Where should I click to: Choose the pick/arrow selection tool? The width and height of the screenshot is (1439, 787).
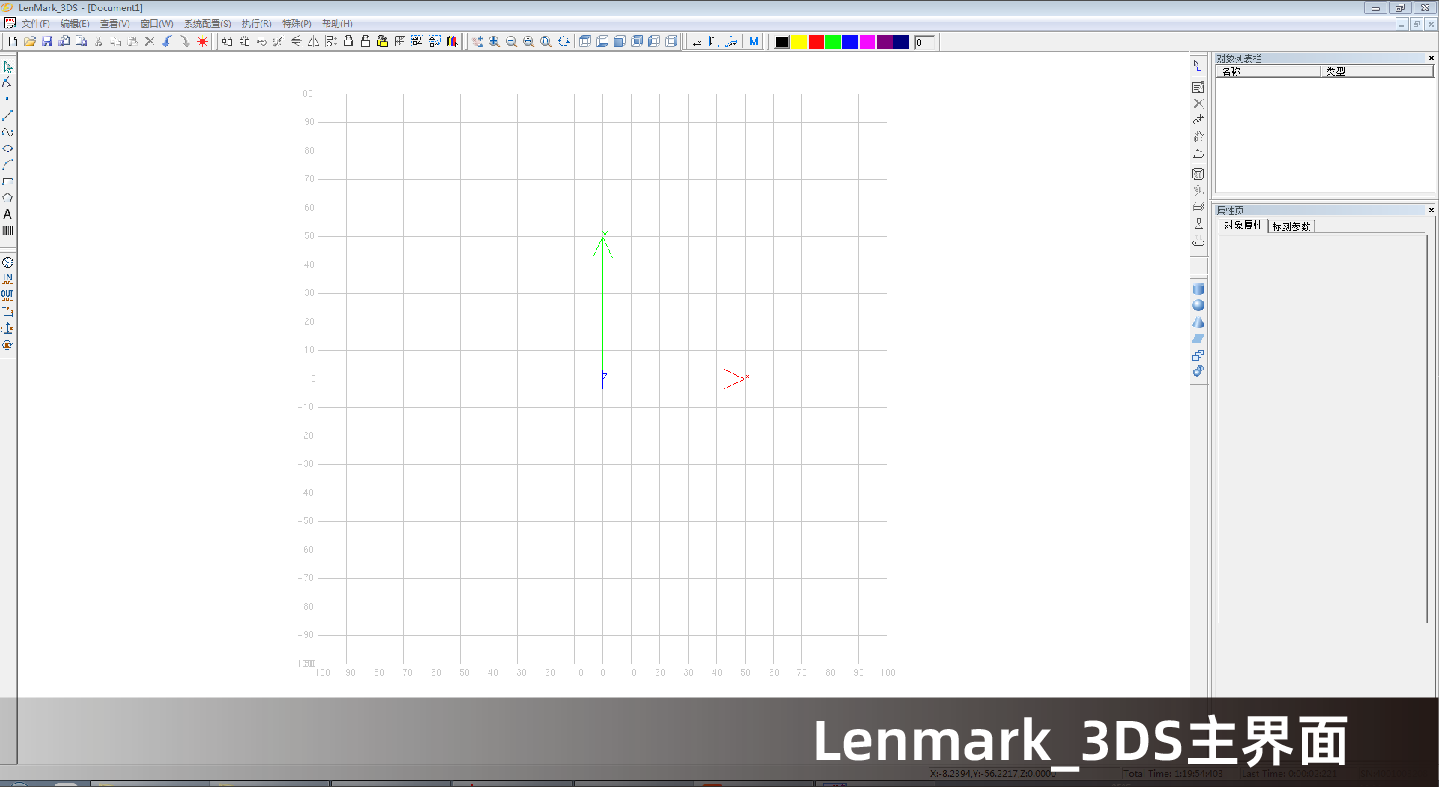pos(8,67)
